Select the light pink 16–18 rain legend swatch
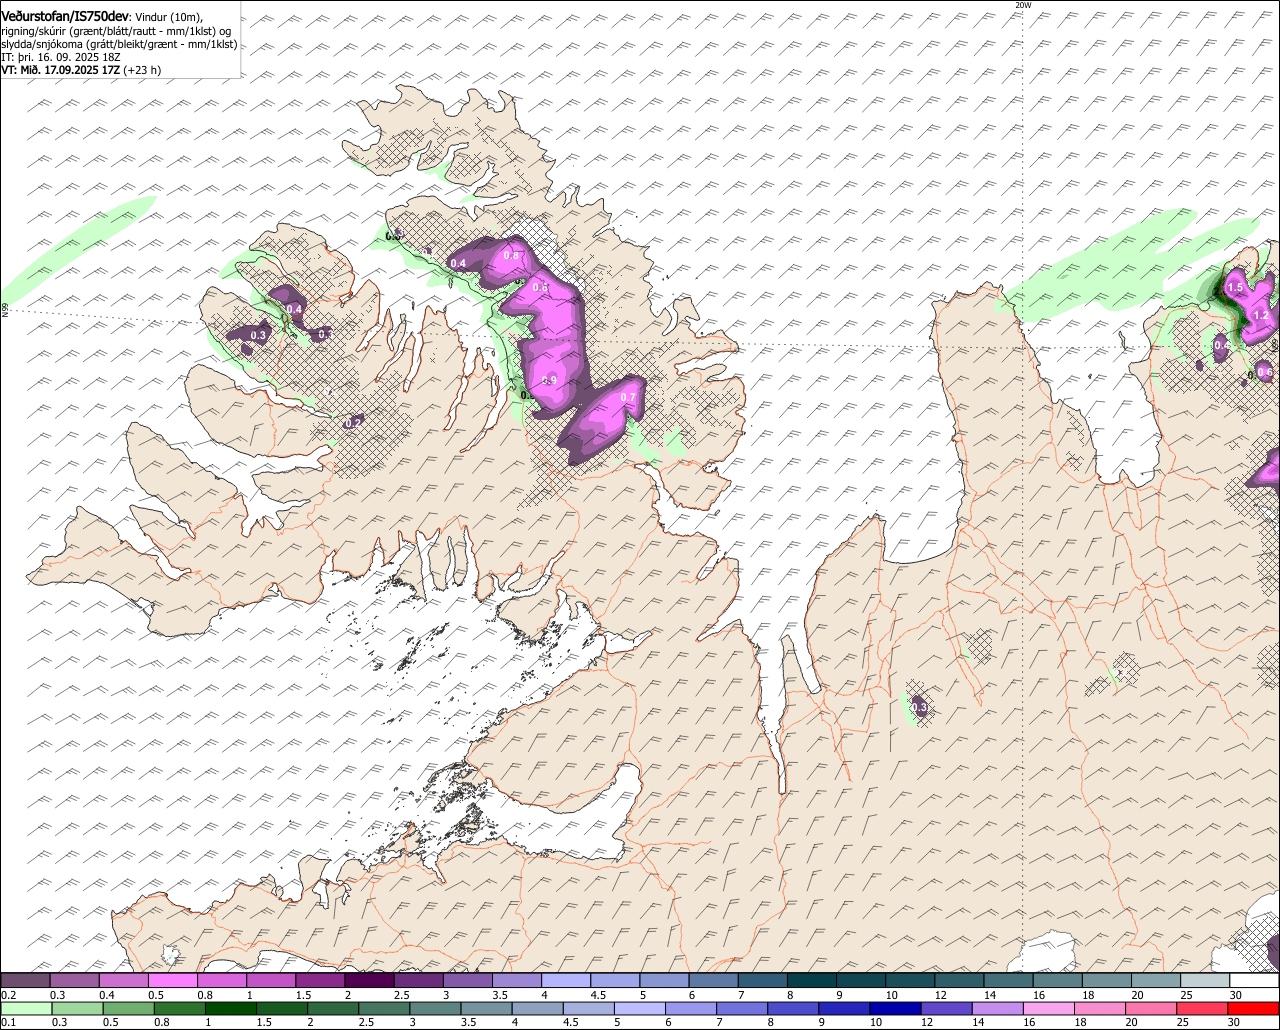 click(x=1050, y=1008)
